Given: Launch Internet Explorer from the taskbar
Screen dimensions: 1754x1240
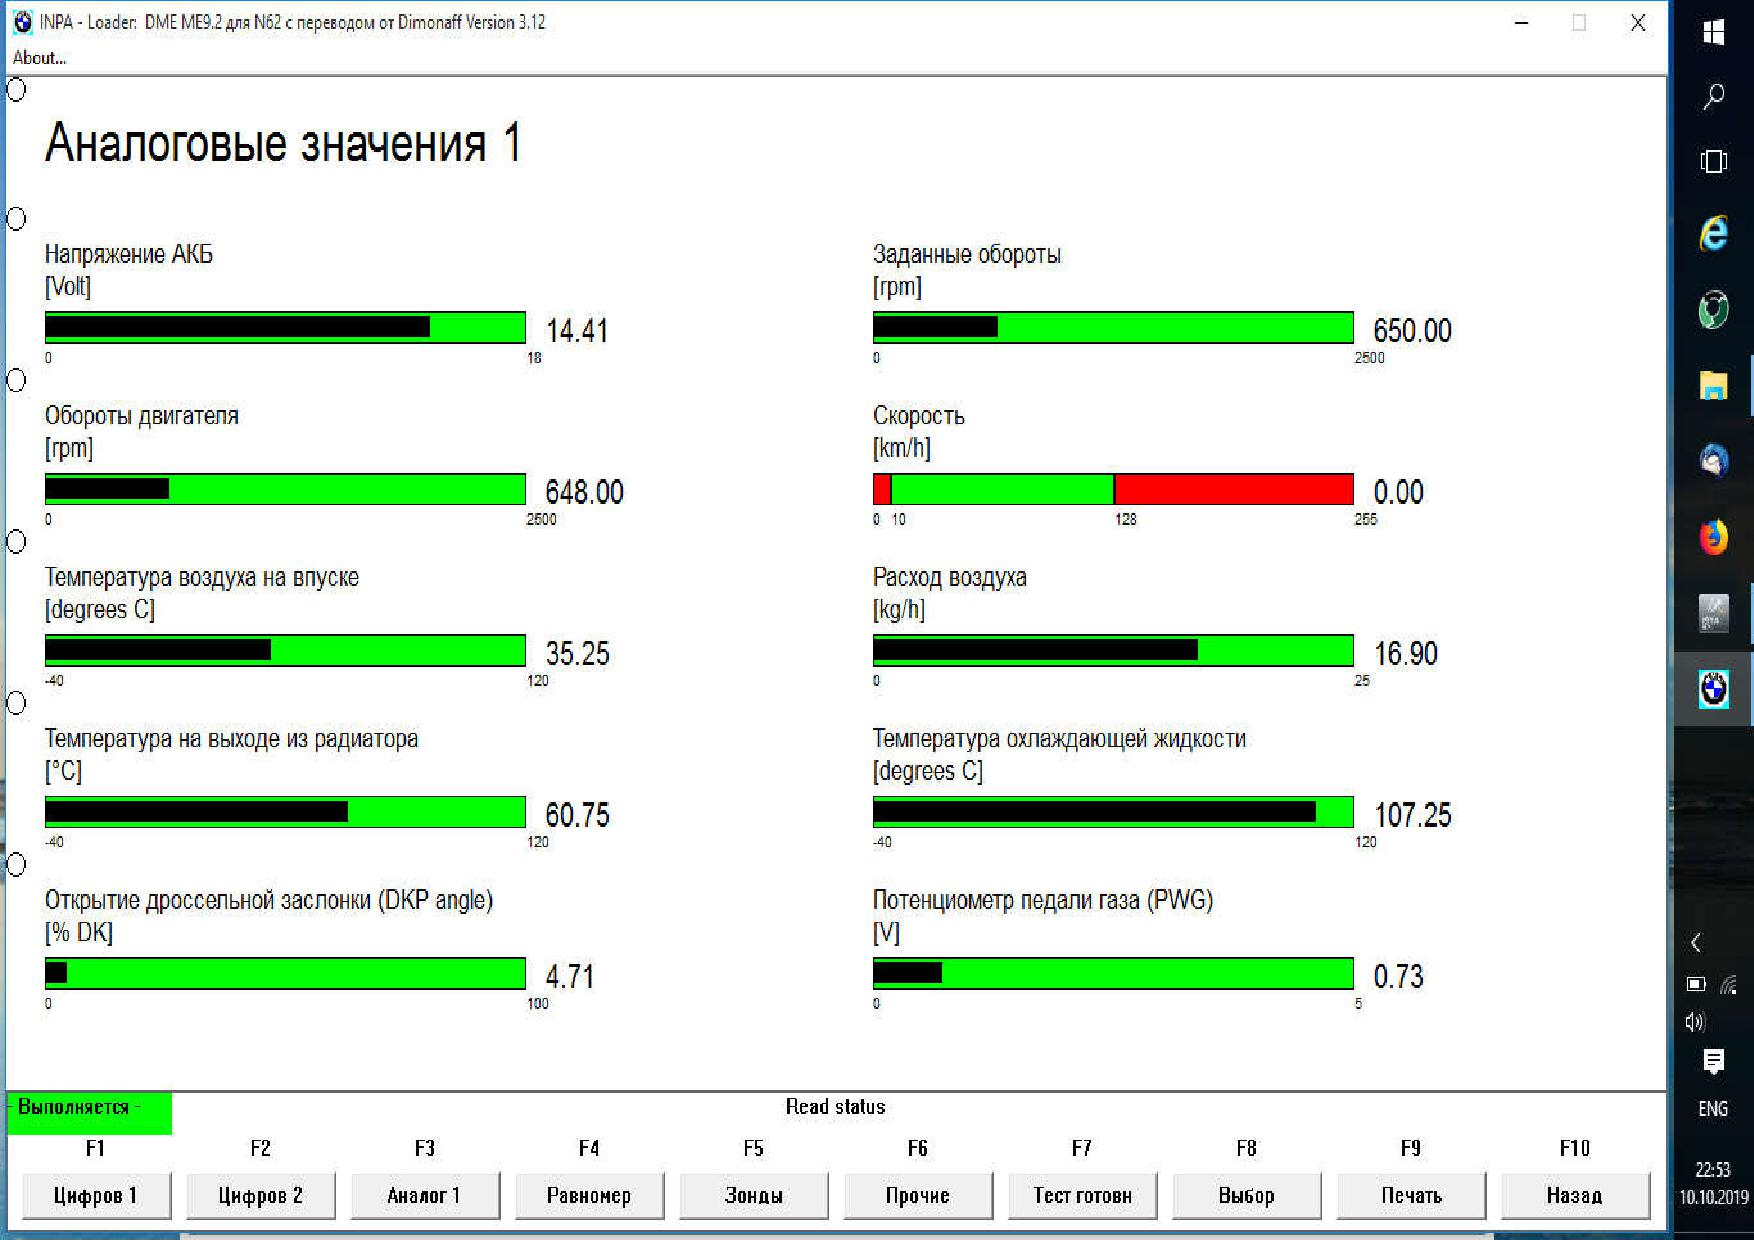Looking at the screenshot, I should click(1713, 234).
